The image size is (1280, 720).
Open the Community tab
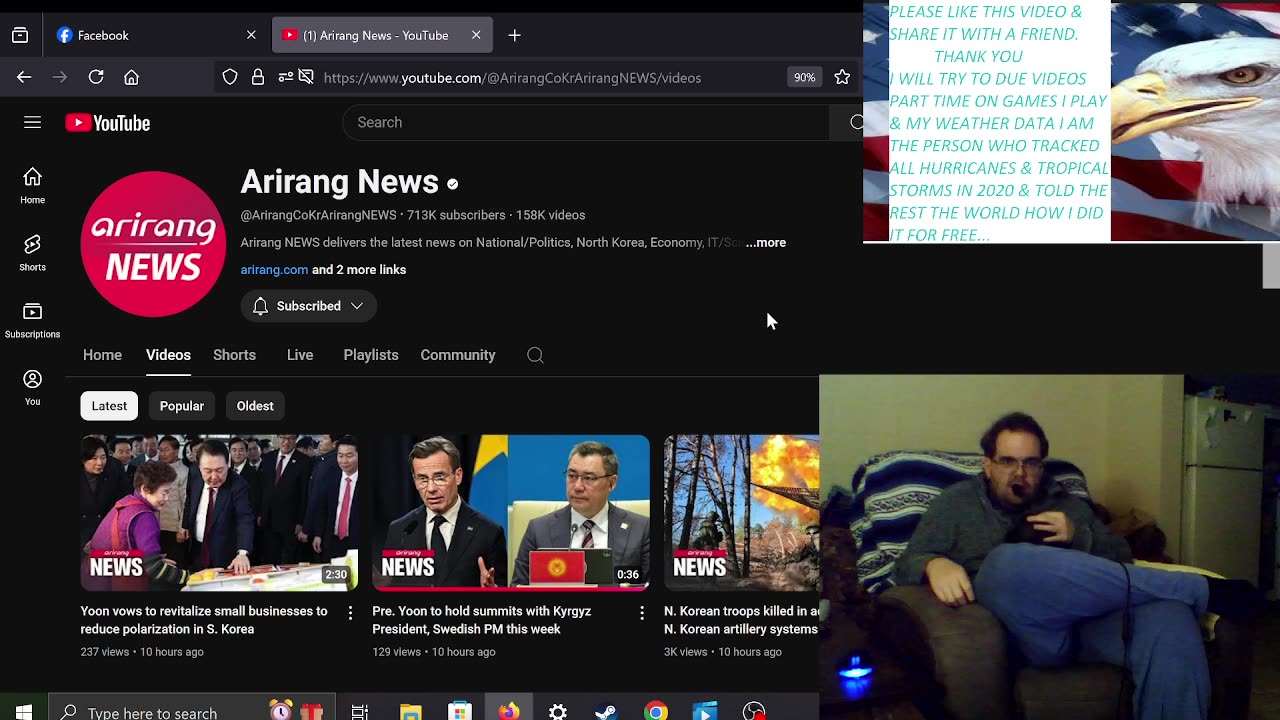click(458, 355)
